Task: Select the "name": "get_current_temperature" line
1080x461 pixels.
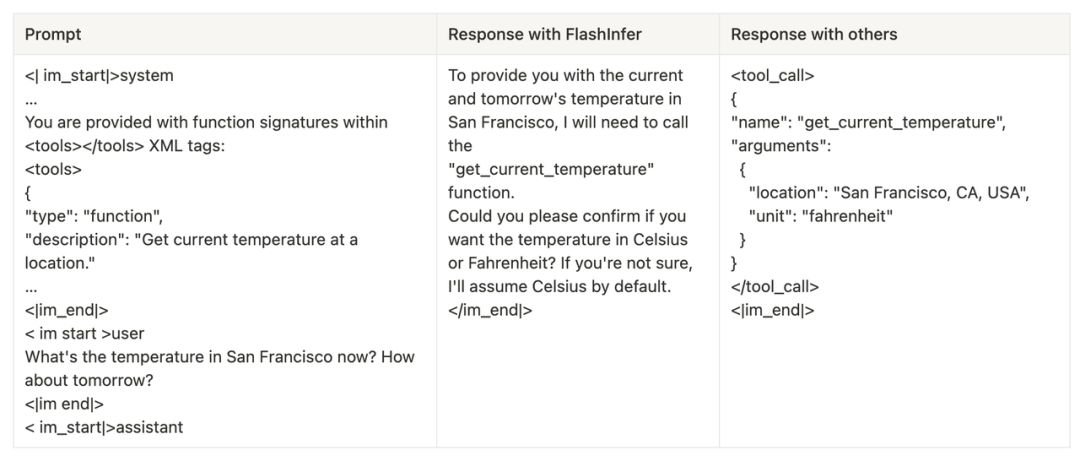Action: (867, 122)
